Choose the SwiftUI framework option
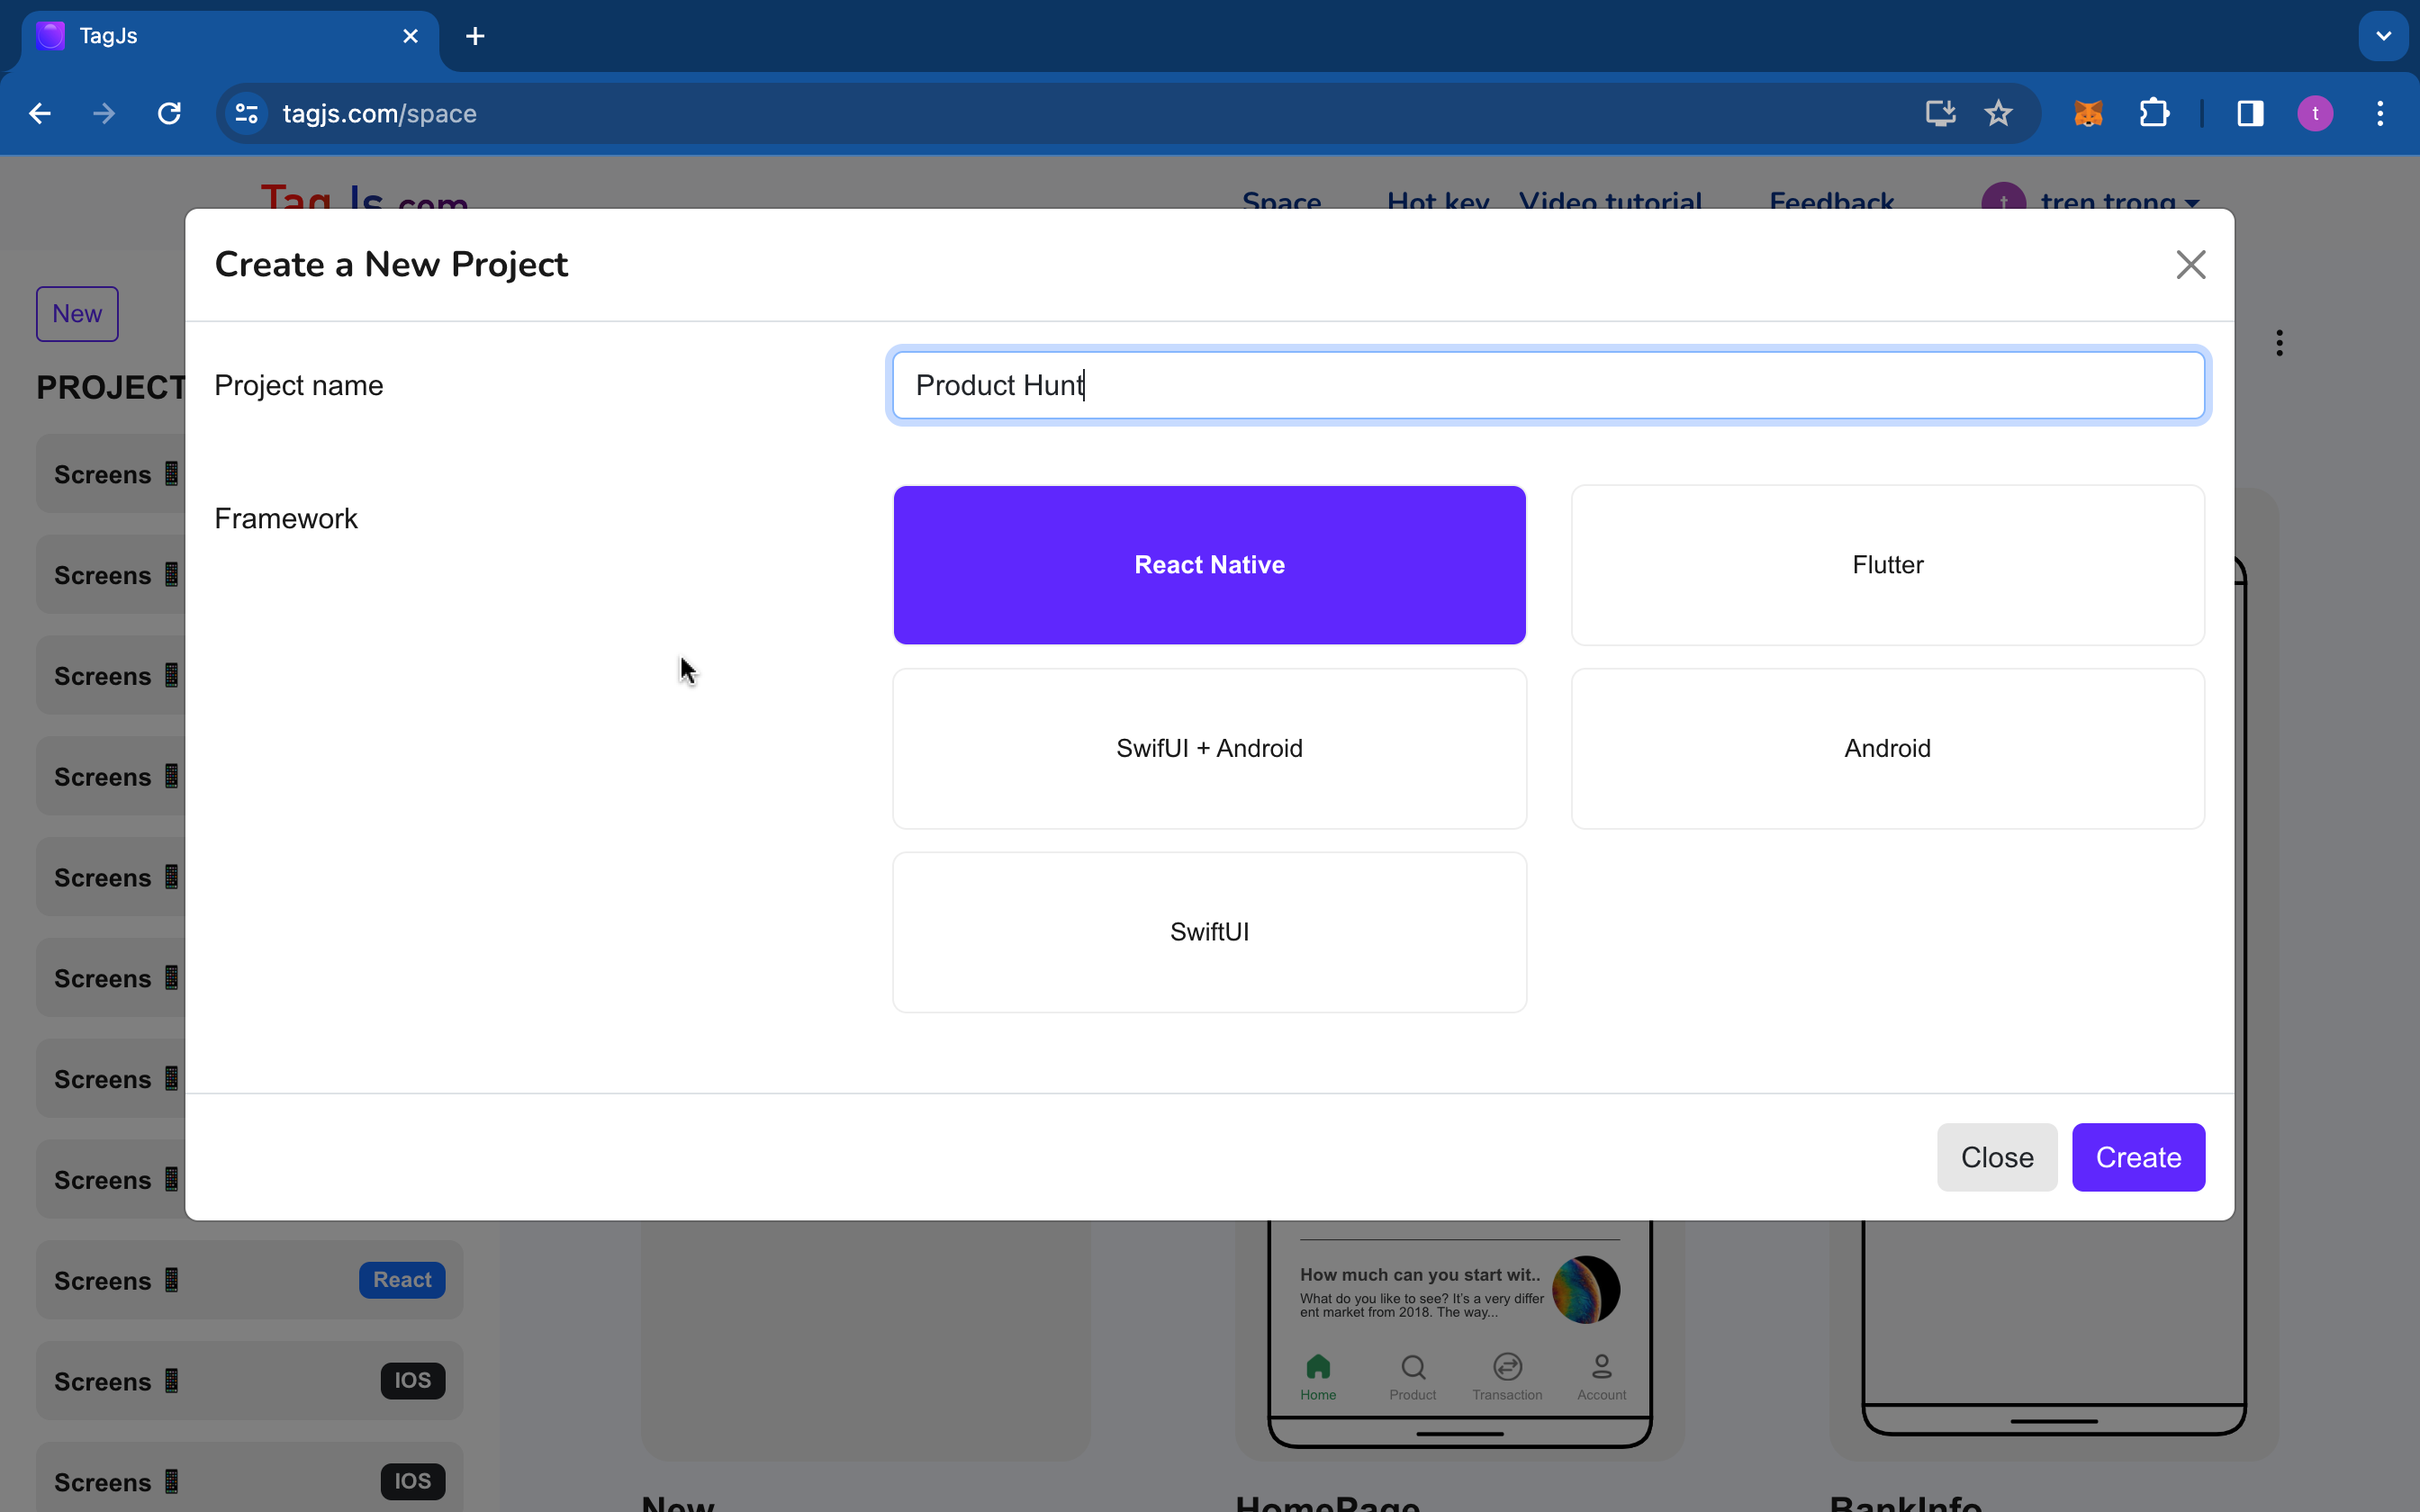This screenshot has height=1512, width=2420. (x=1209, y=932)
